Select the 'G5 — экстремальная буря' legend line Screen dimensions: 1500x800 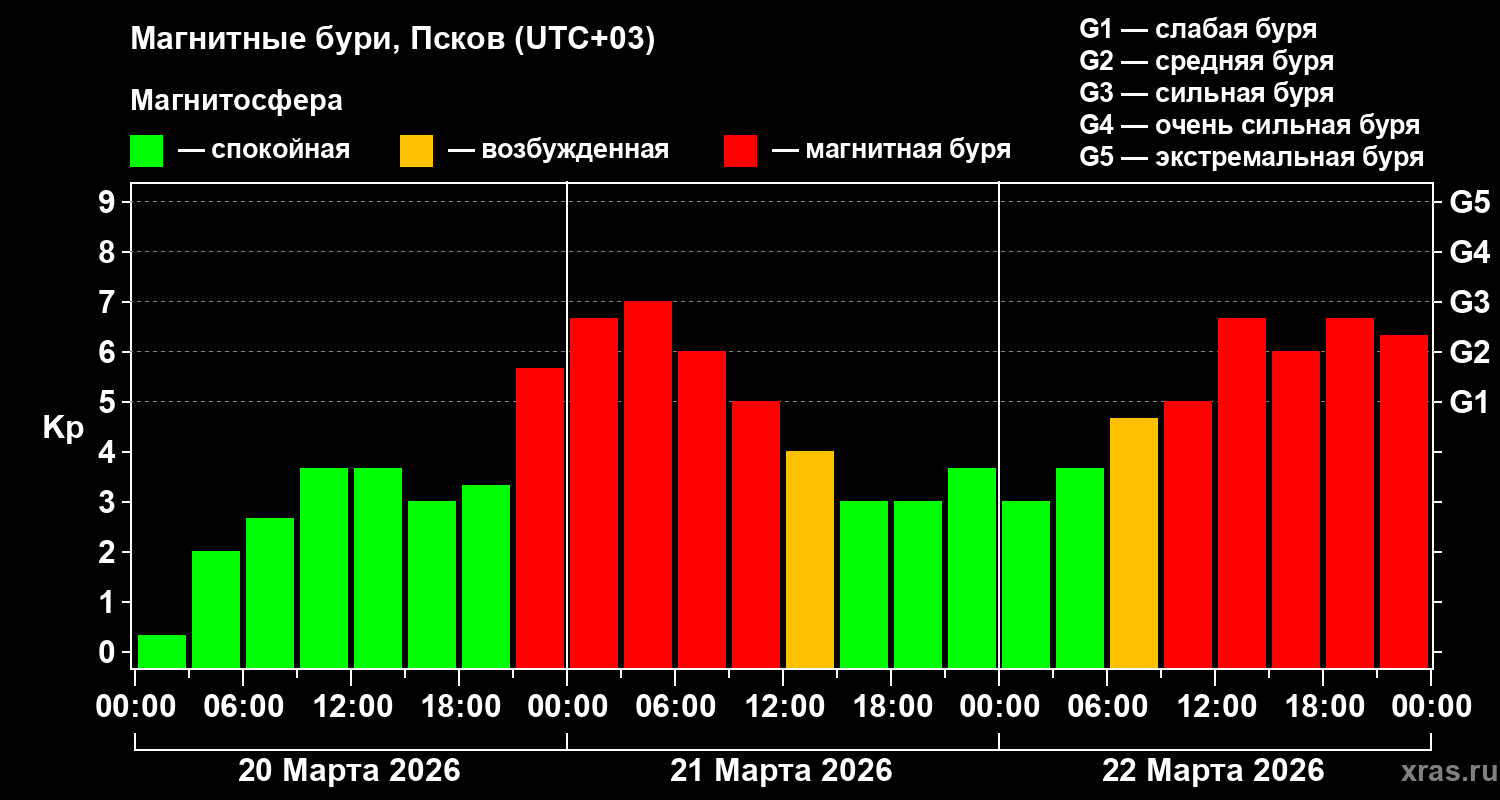coord(1252,157)
